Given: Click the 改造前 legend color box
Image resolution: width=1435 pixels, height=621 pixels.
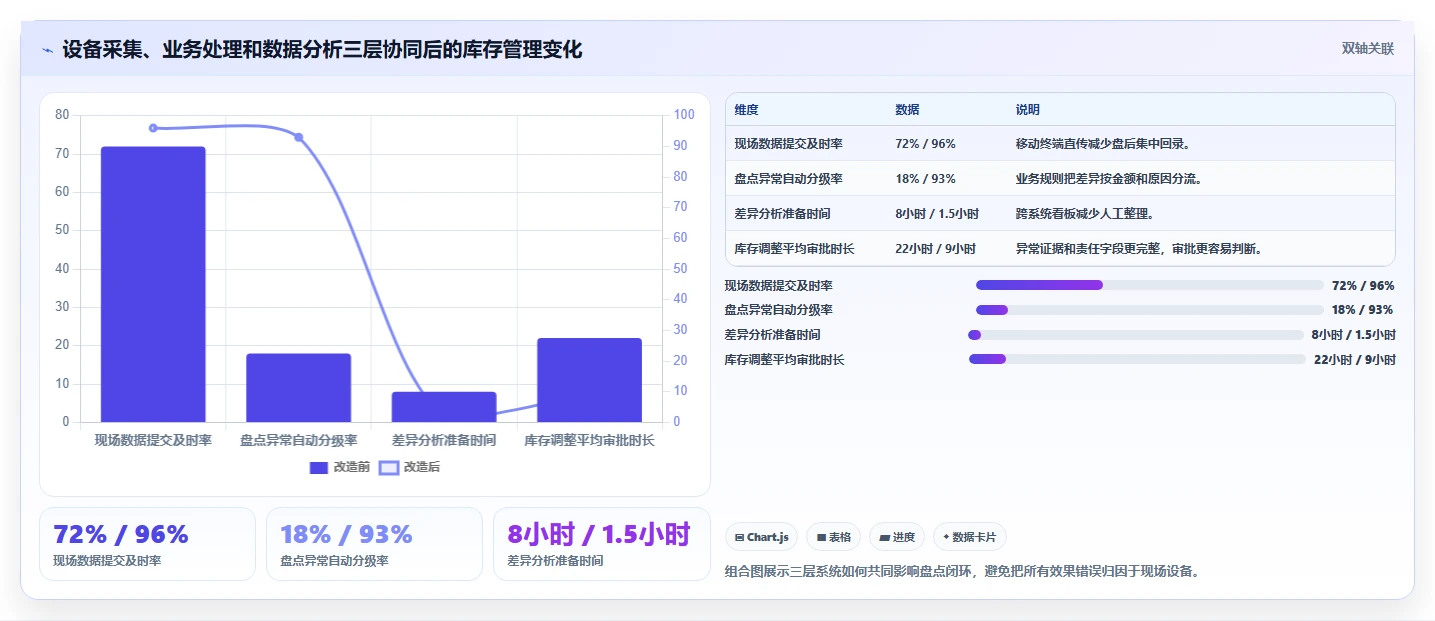Looking at the screenshot, I should [319, 467].
